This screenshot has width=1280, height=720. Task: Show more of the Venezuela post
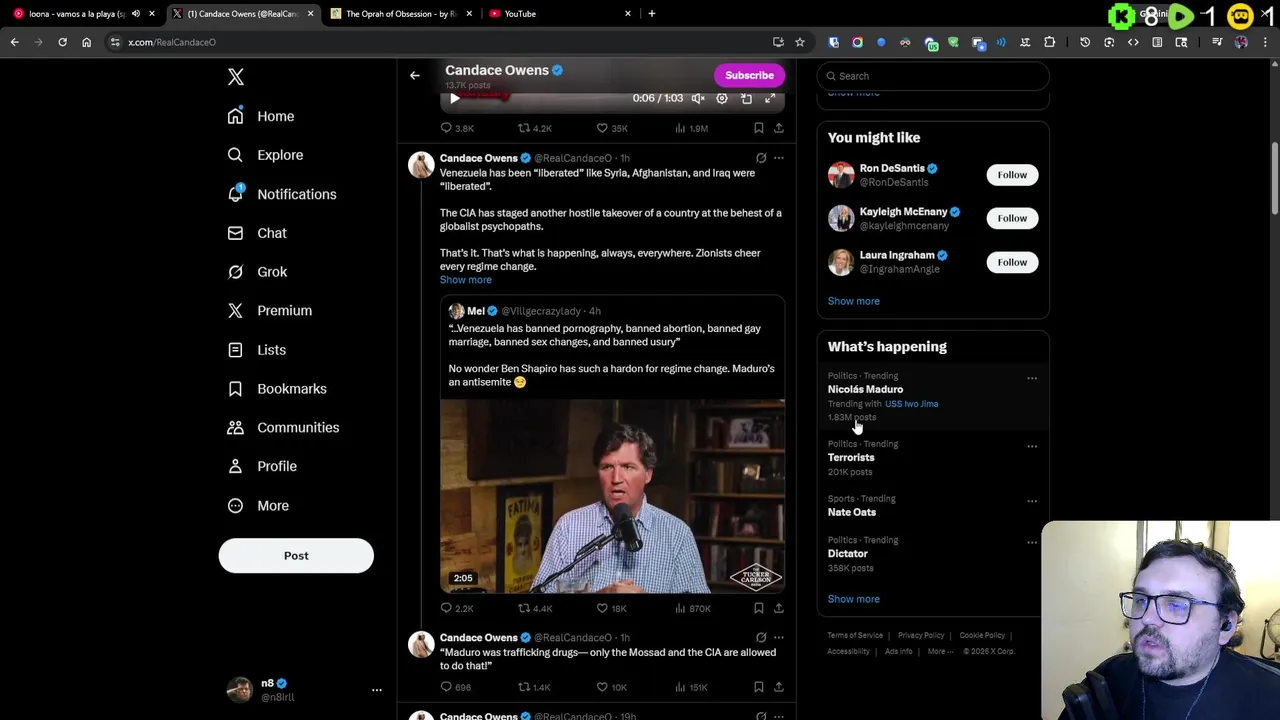(x=466, y=280)
